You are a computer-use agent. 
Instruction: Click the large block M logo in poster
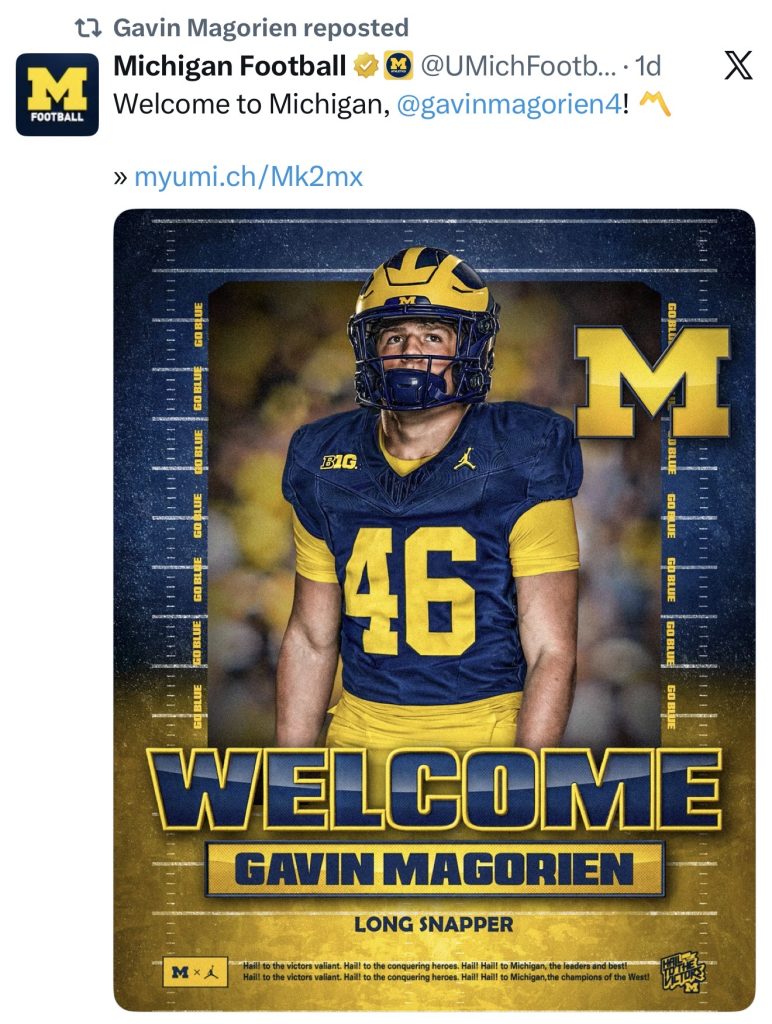[651, 381]
